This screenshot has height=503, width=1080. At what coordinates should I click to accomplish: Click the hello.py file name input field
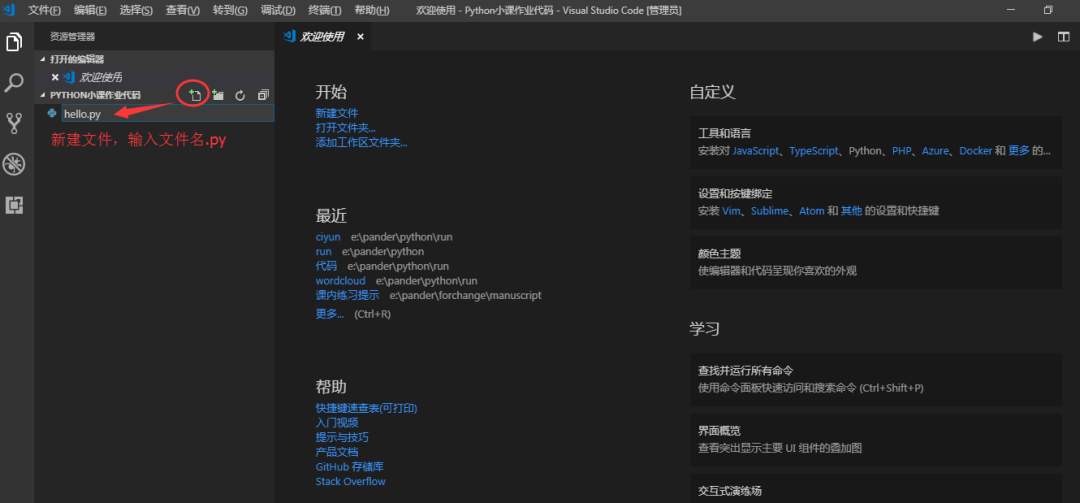(x=168, y=114)
